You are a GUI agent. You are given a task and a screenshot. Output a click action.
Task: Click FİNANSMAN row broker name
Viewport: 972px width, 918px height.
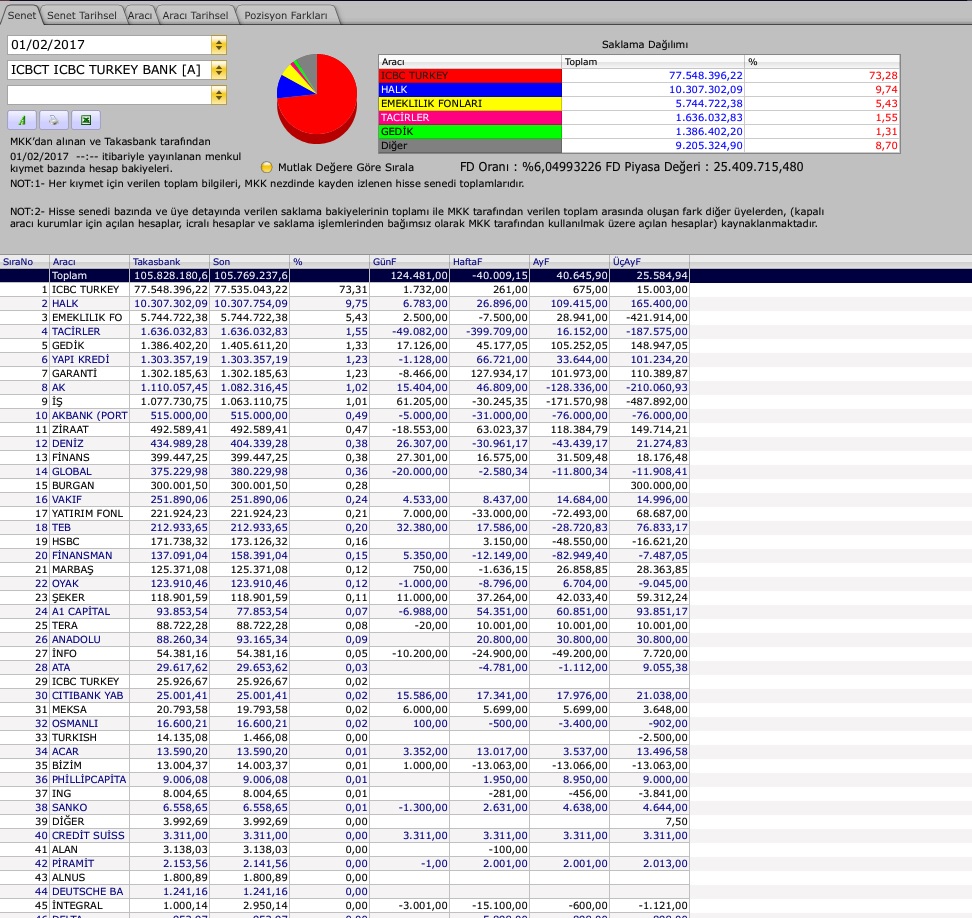(82, 556)
